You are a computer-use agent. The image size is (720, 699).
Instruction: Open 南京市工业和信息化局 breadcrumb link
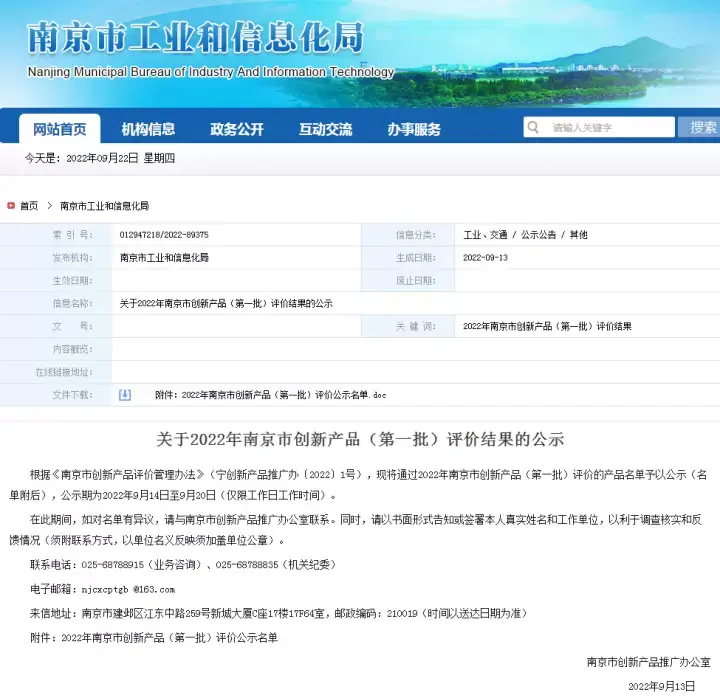(x=104, y=206)
